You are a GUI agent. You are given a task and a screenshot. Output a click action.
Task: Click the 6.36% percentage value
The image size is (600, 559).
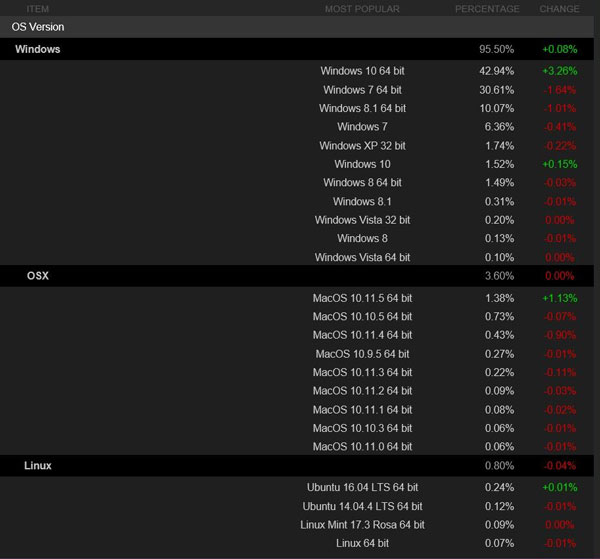click(499, 127)
